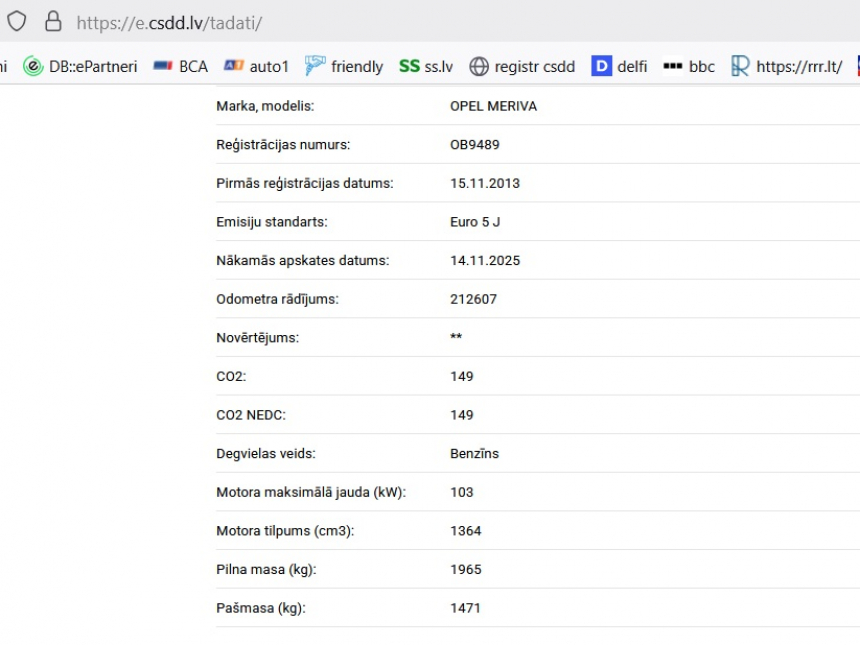Click the "CO2:" label
Image resolution: width=860 pixels, height=645 pixels.
click(231, 376)
